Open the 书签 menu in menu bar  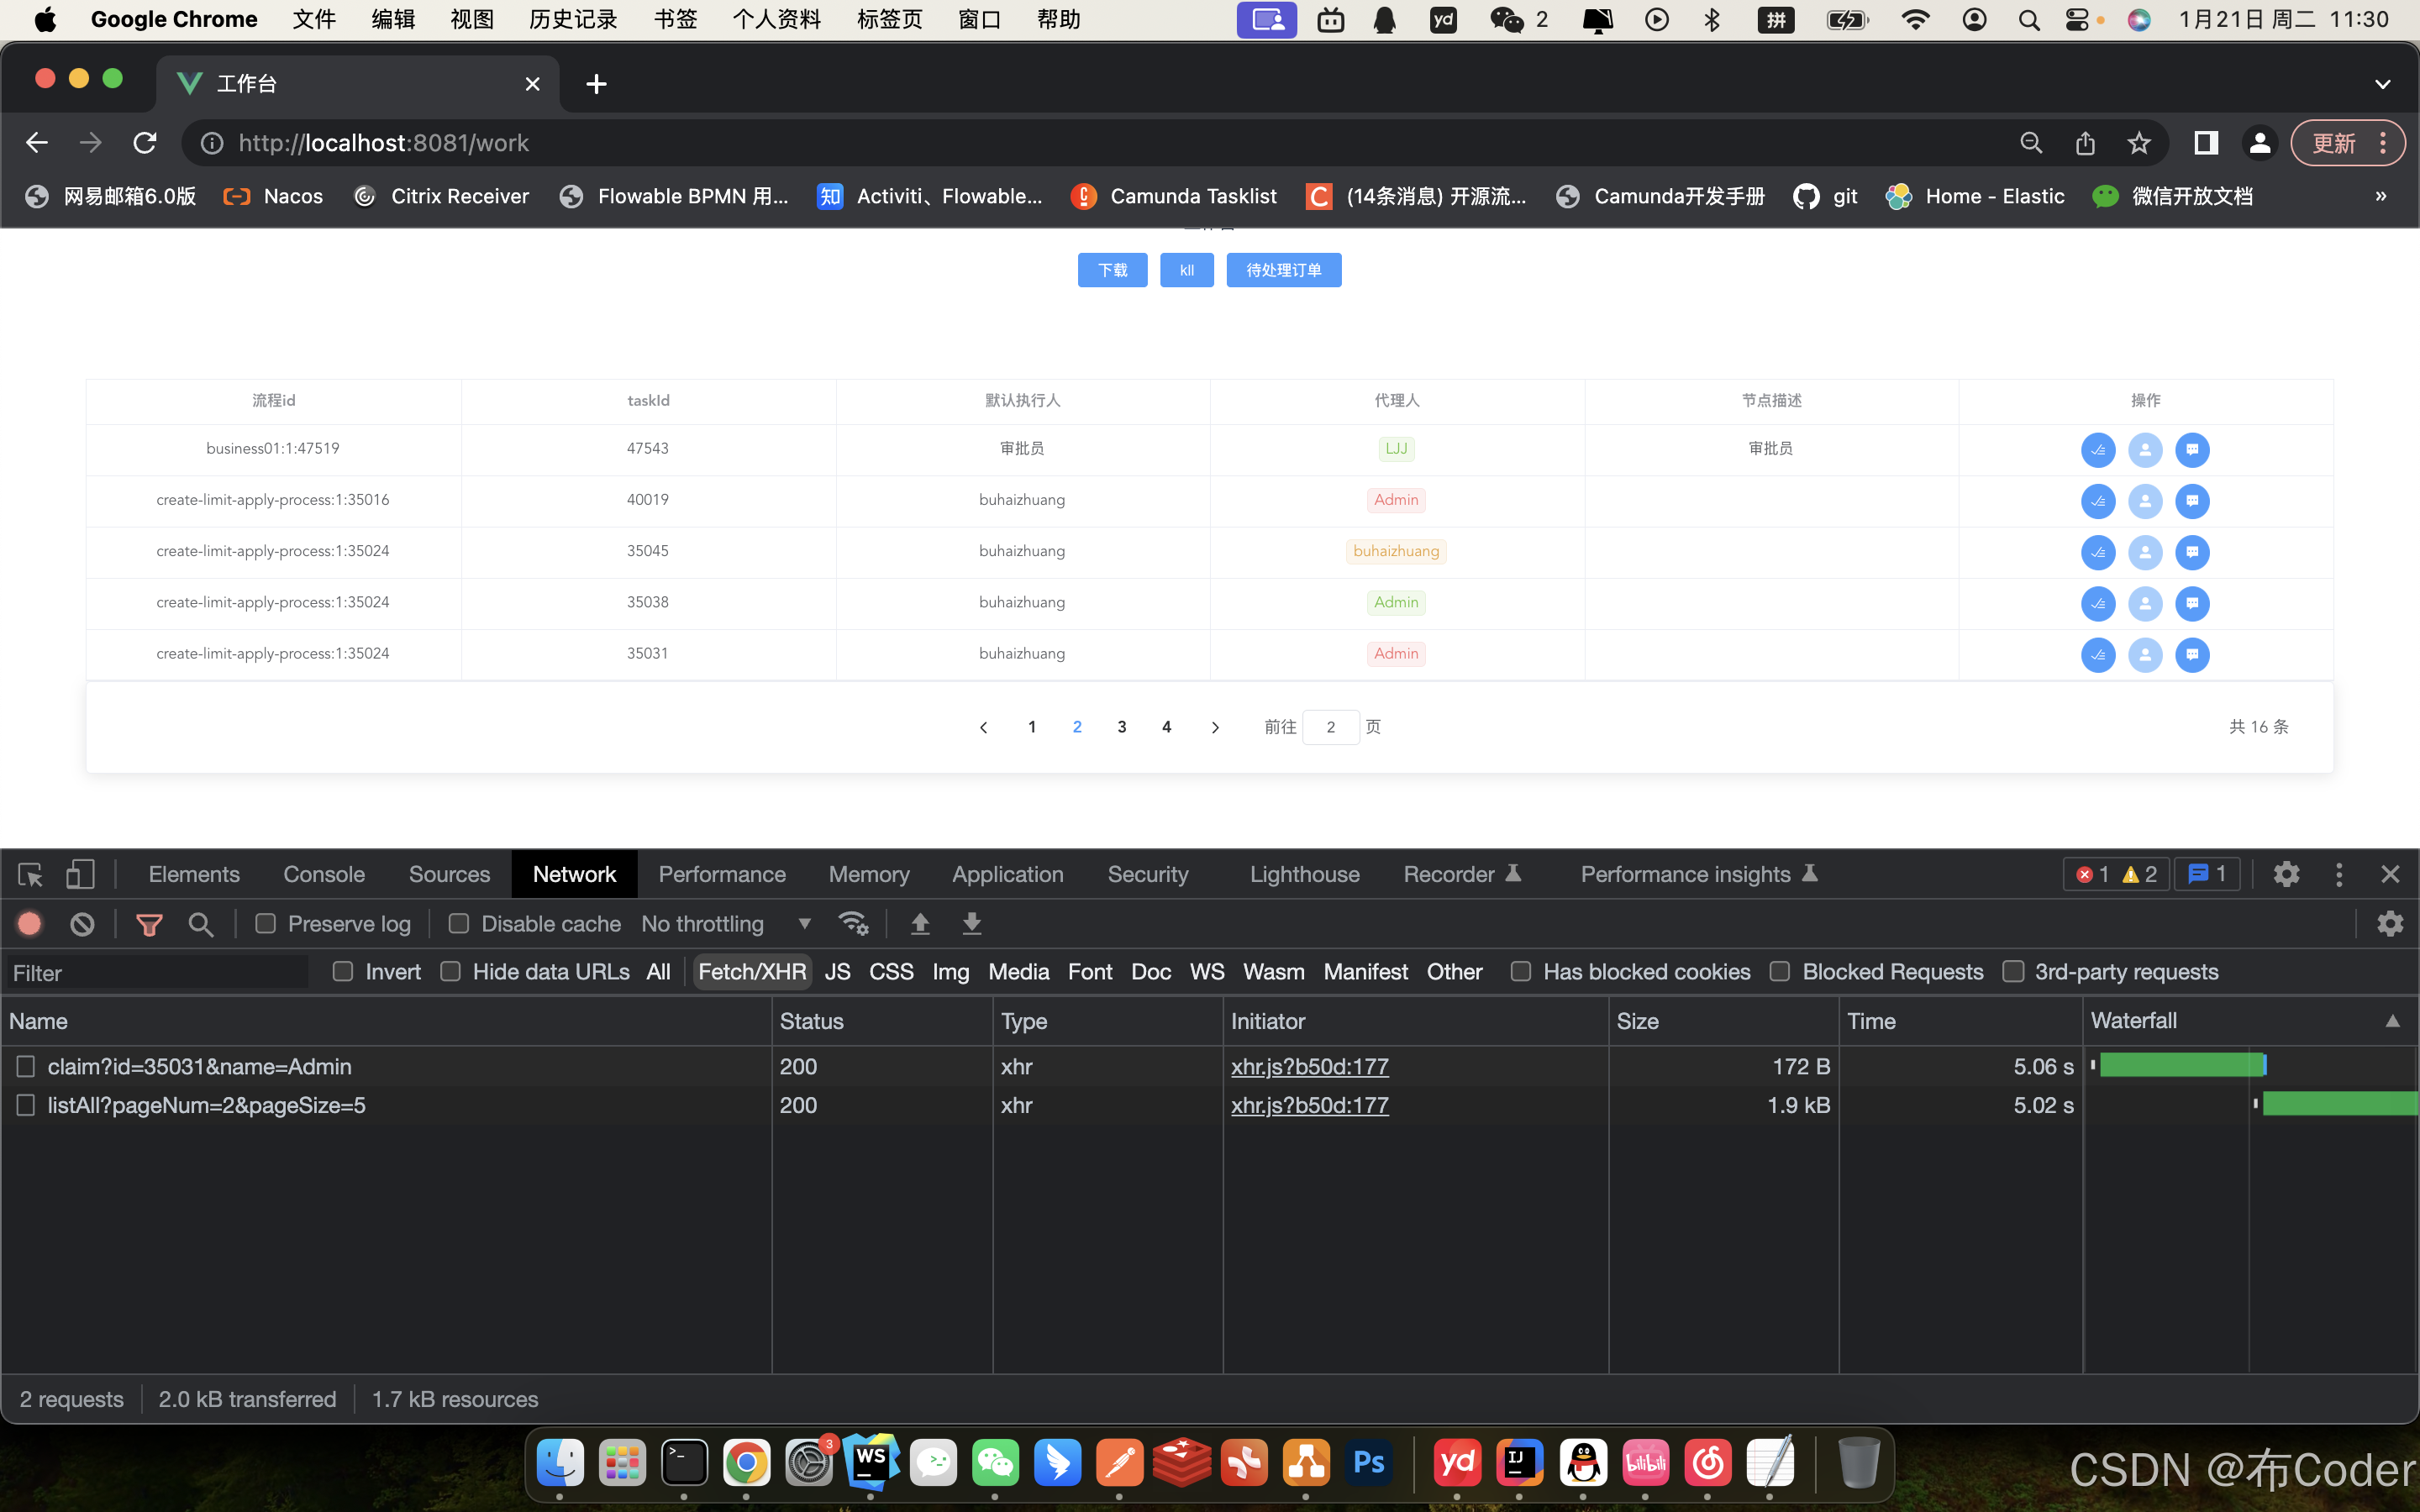pos(676,20)
